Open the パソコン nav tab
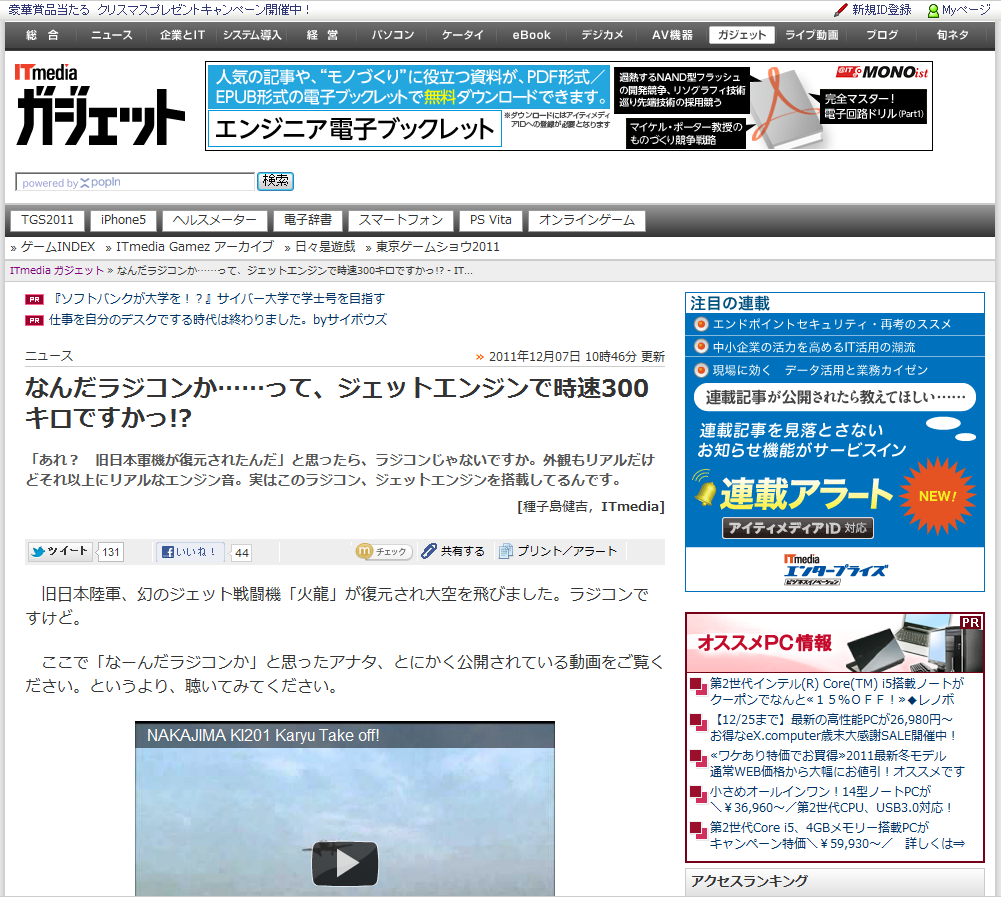This screenshot has height=897, width=1001. pyautogui.click(x=393, y=35)
